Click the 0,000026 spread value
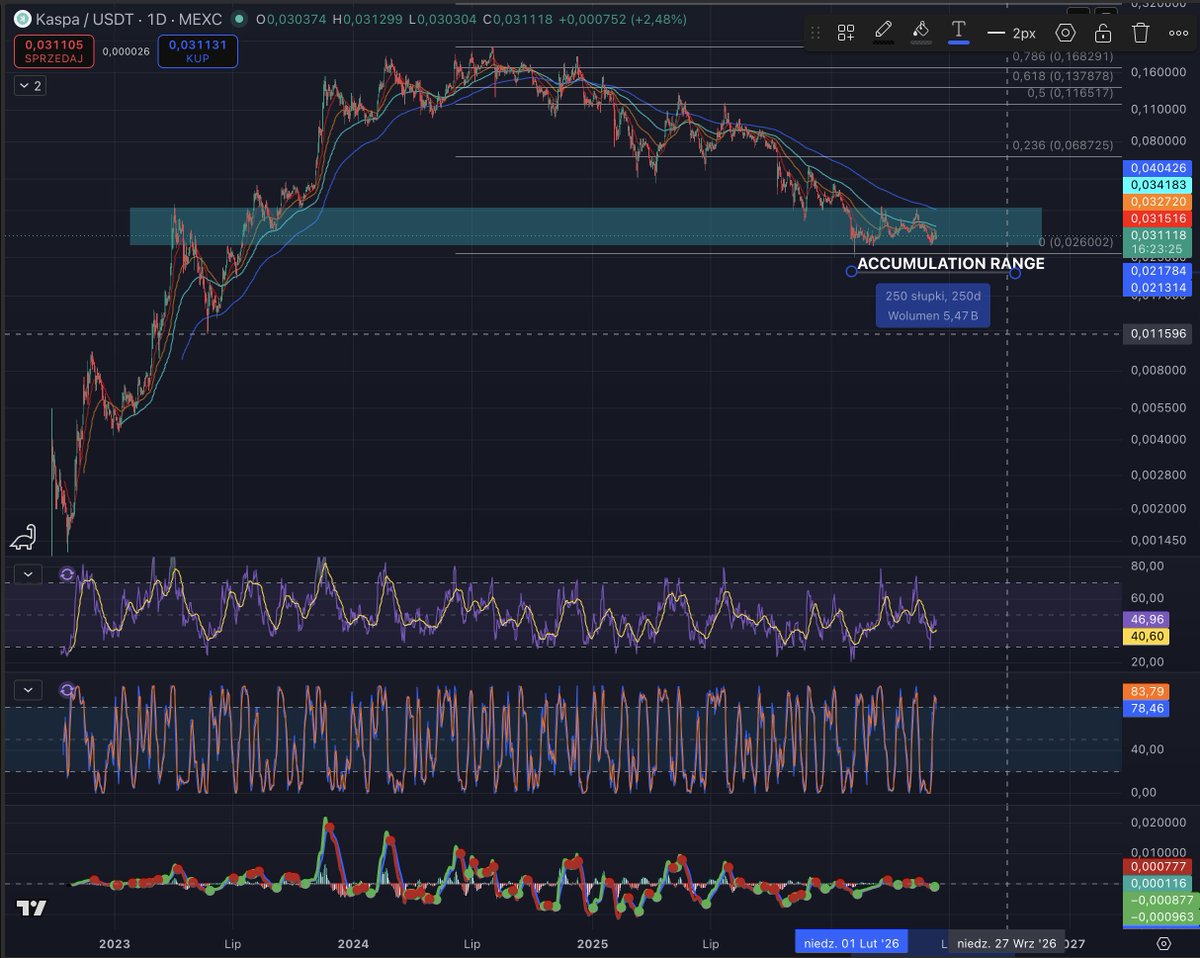Image resolution: width=1200 pixels, height=958 pixels. click(x=126, y=52)
